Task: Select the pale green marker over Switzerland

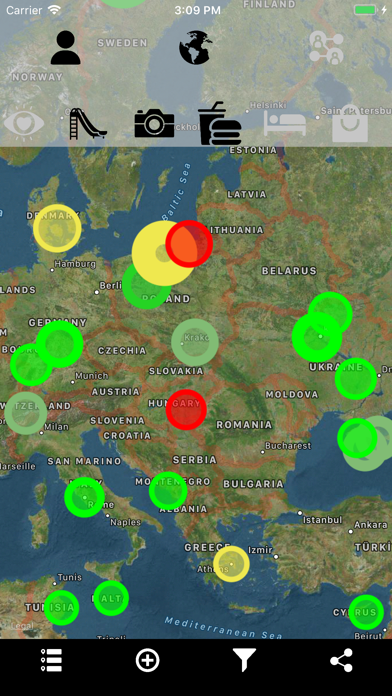Action: pyautogui.click(x=26, y=413)
